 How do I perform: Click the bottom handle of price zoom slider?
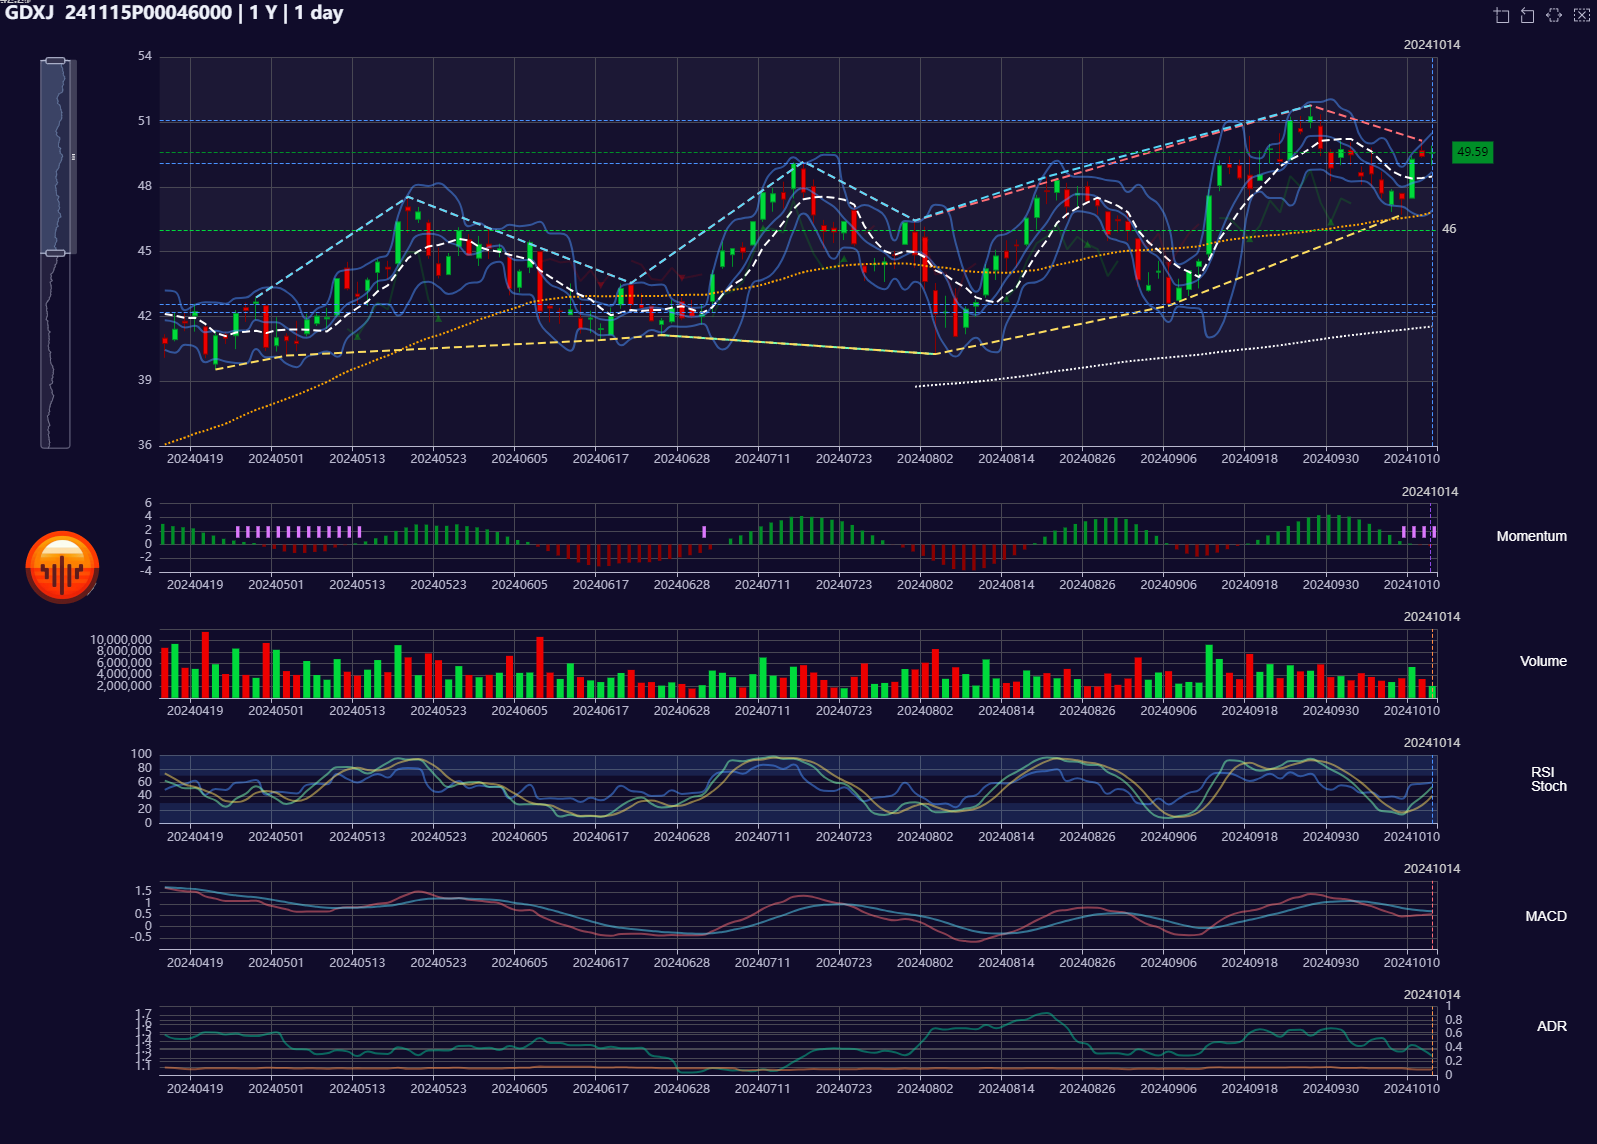(x=56, y=253)
